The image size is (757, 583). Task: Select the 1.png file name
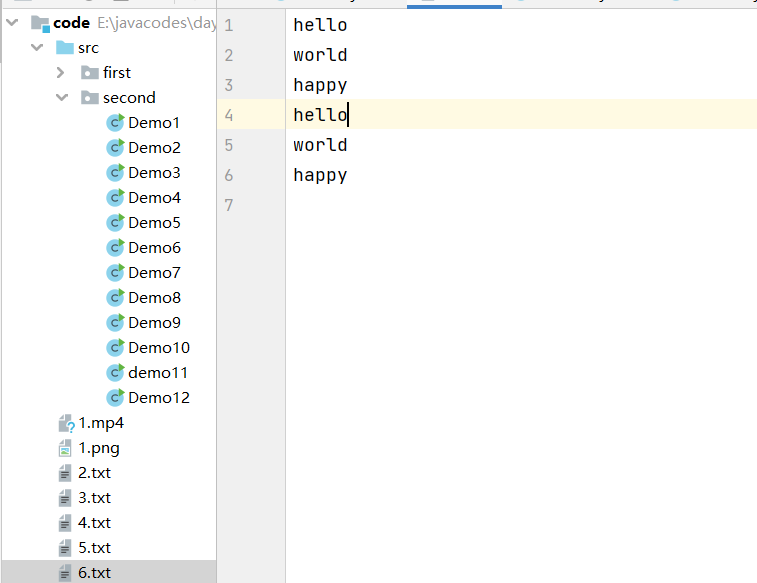click(x=98, y=448)
